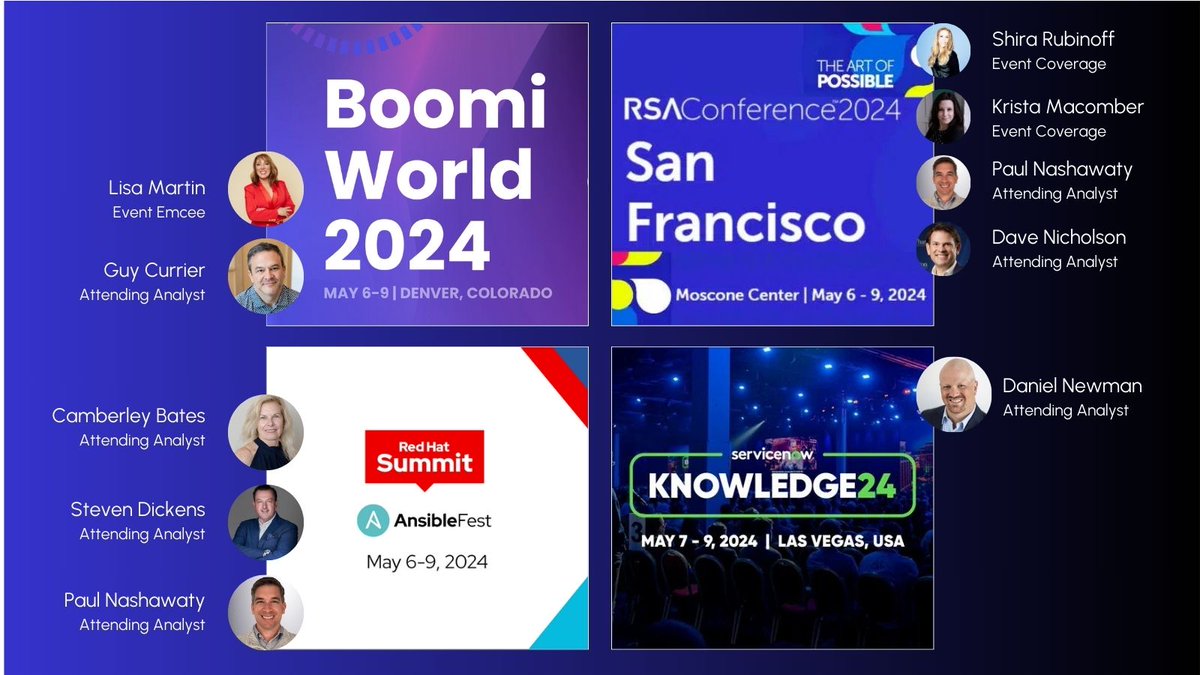Click "THE ART OF POSSIBLE" tagline

[x=855, y=74]
